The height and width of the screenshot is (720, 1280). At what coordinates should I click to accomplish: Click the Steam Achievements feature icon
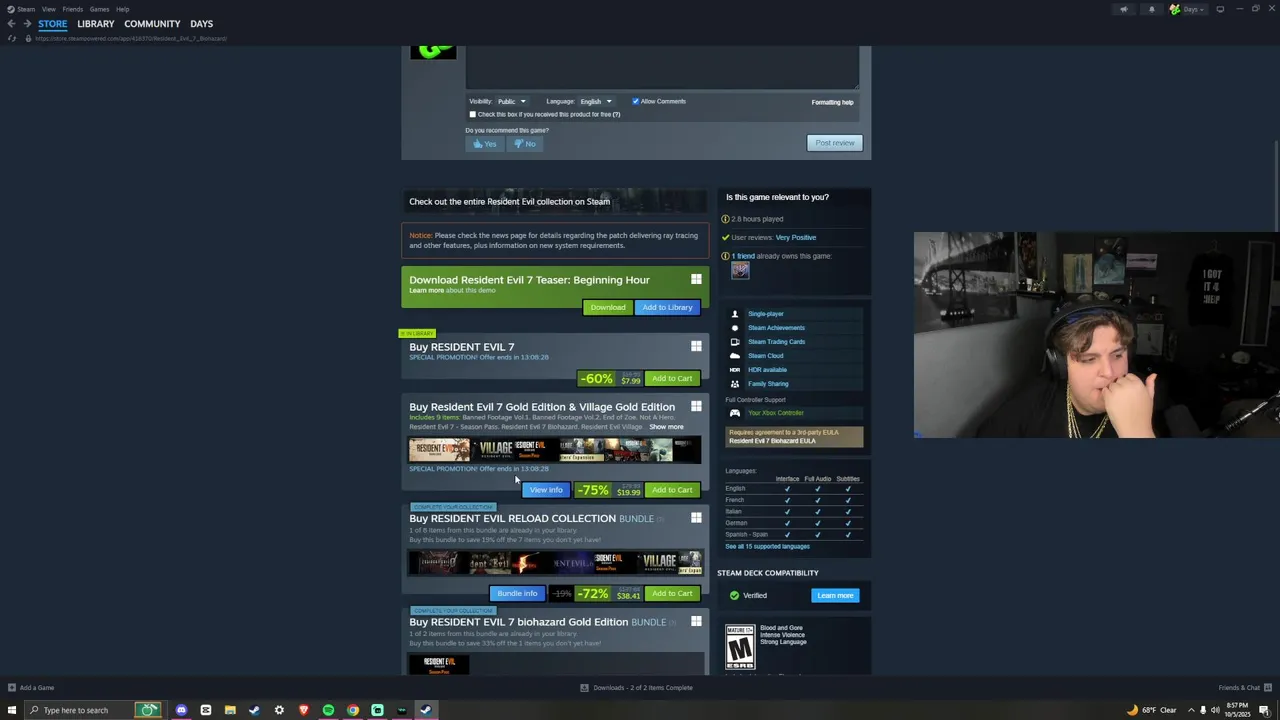point(735,328)
